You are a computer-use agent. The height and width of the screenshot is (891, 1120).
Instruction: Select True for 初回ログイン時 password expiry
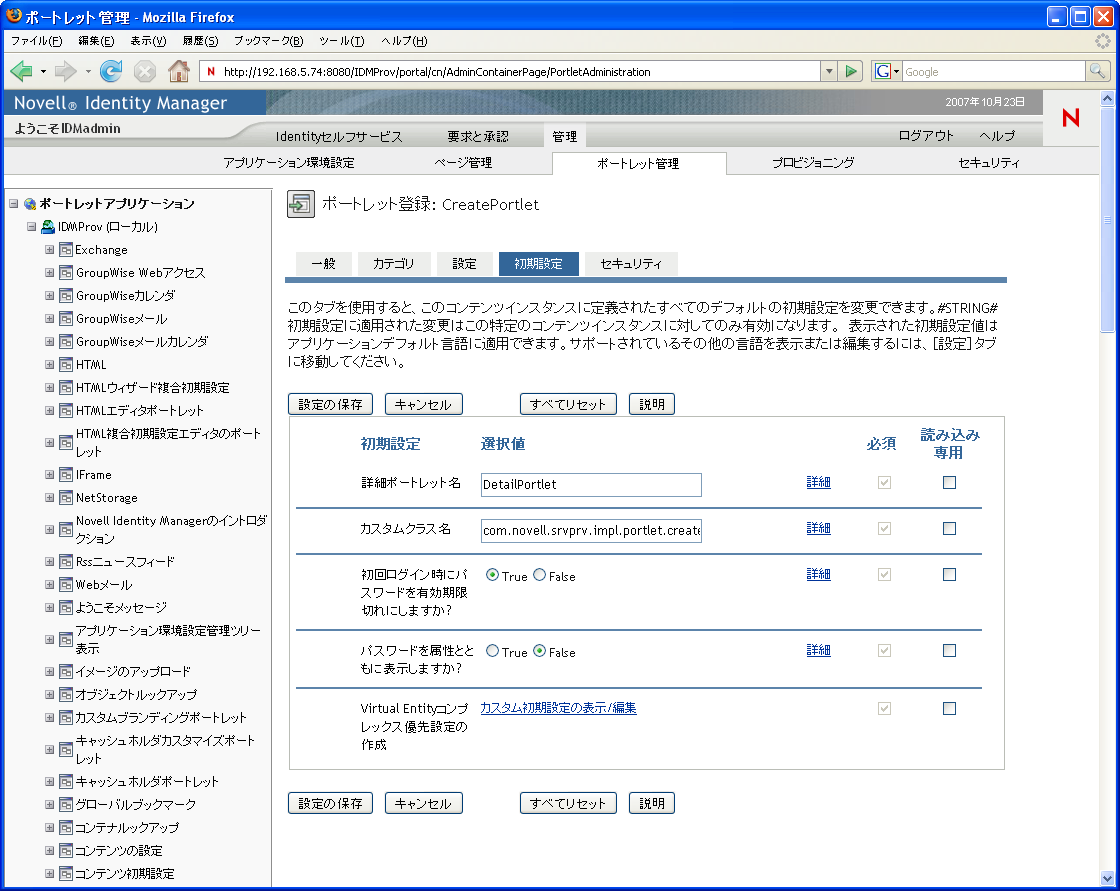click(492, 574)
